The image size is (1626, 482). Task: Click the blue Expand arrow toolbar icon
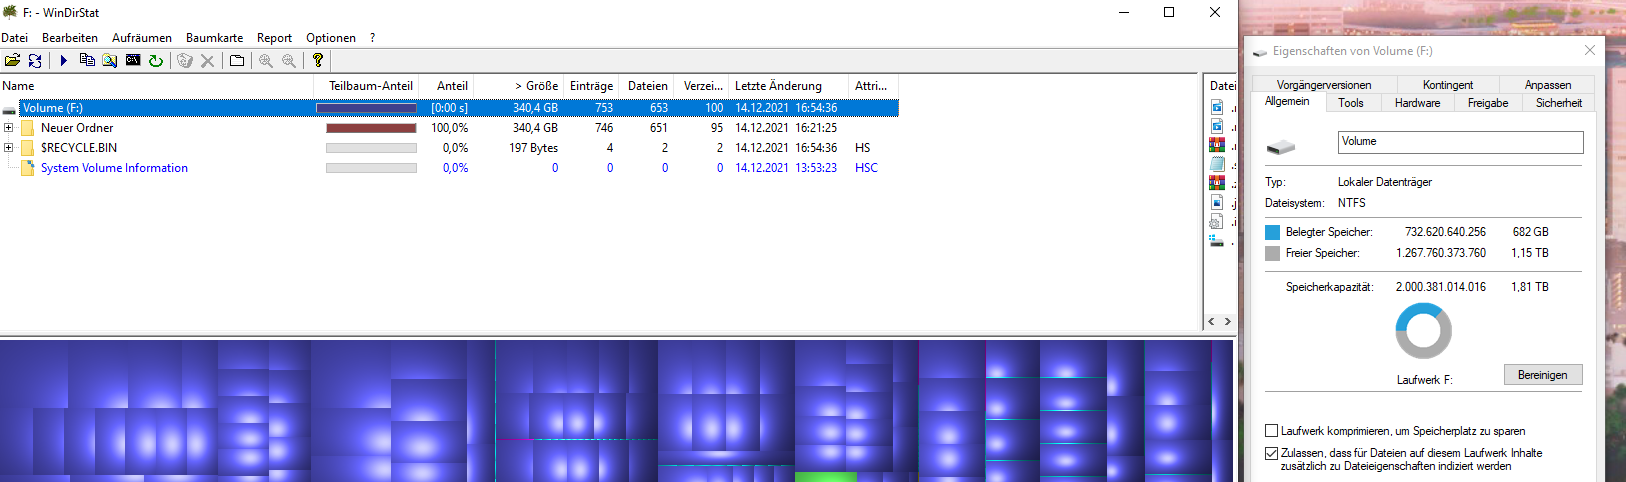pyautogui.click(x=63, y=61)
